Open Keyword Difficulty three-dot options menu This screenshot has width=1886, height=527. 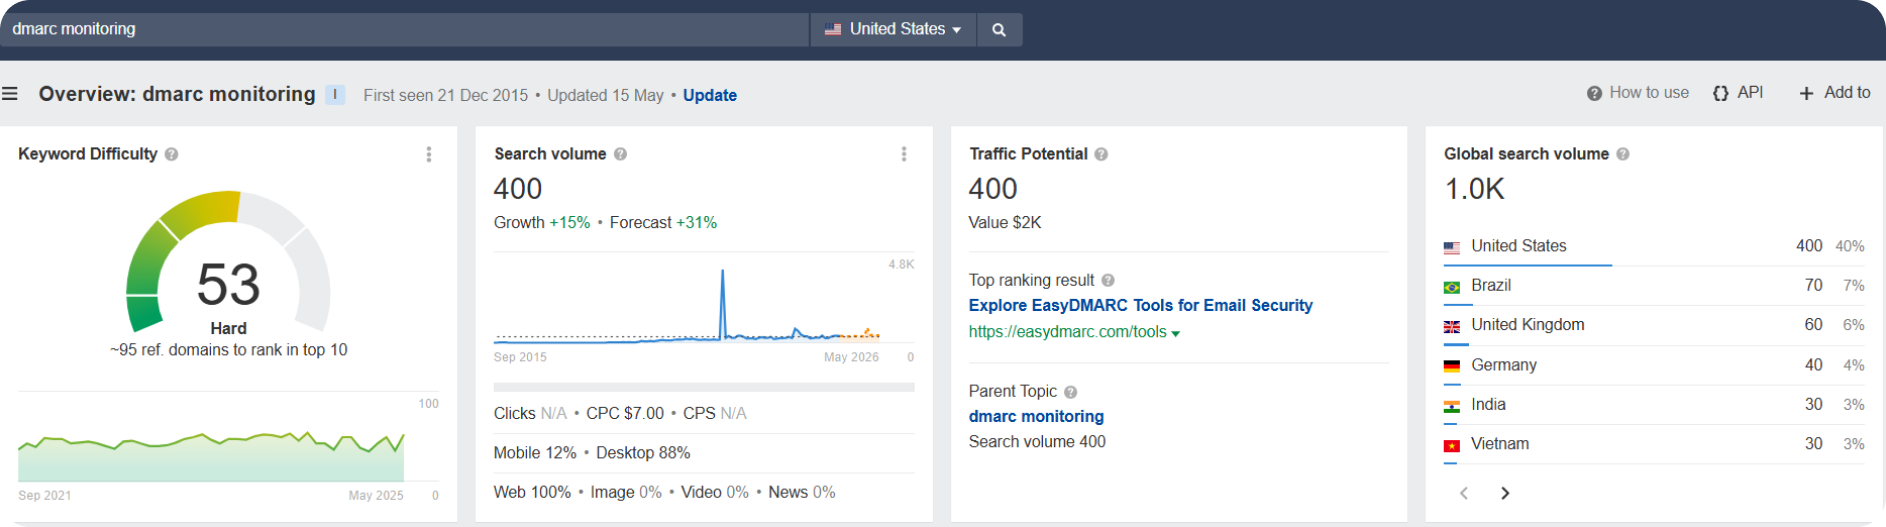tap(429, 154)
